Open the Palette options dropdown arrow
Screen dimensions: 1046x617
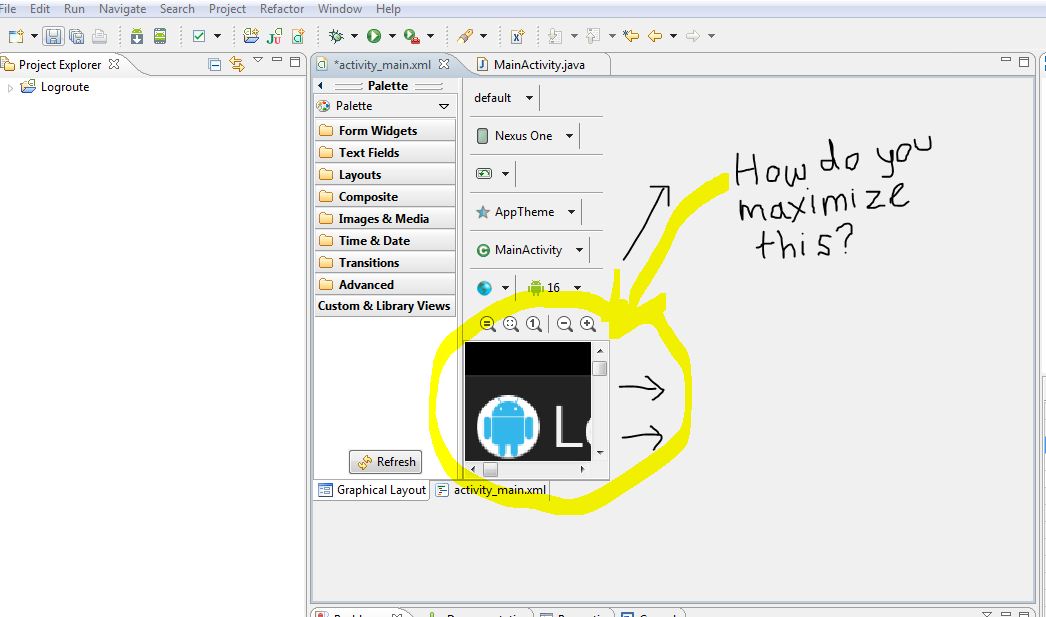tap(444, 106)
